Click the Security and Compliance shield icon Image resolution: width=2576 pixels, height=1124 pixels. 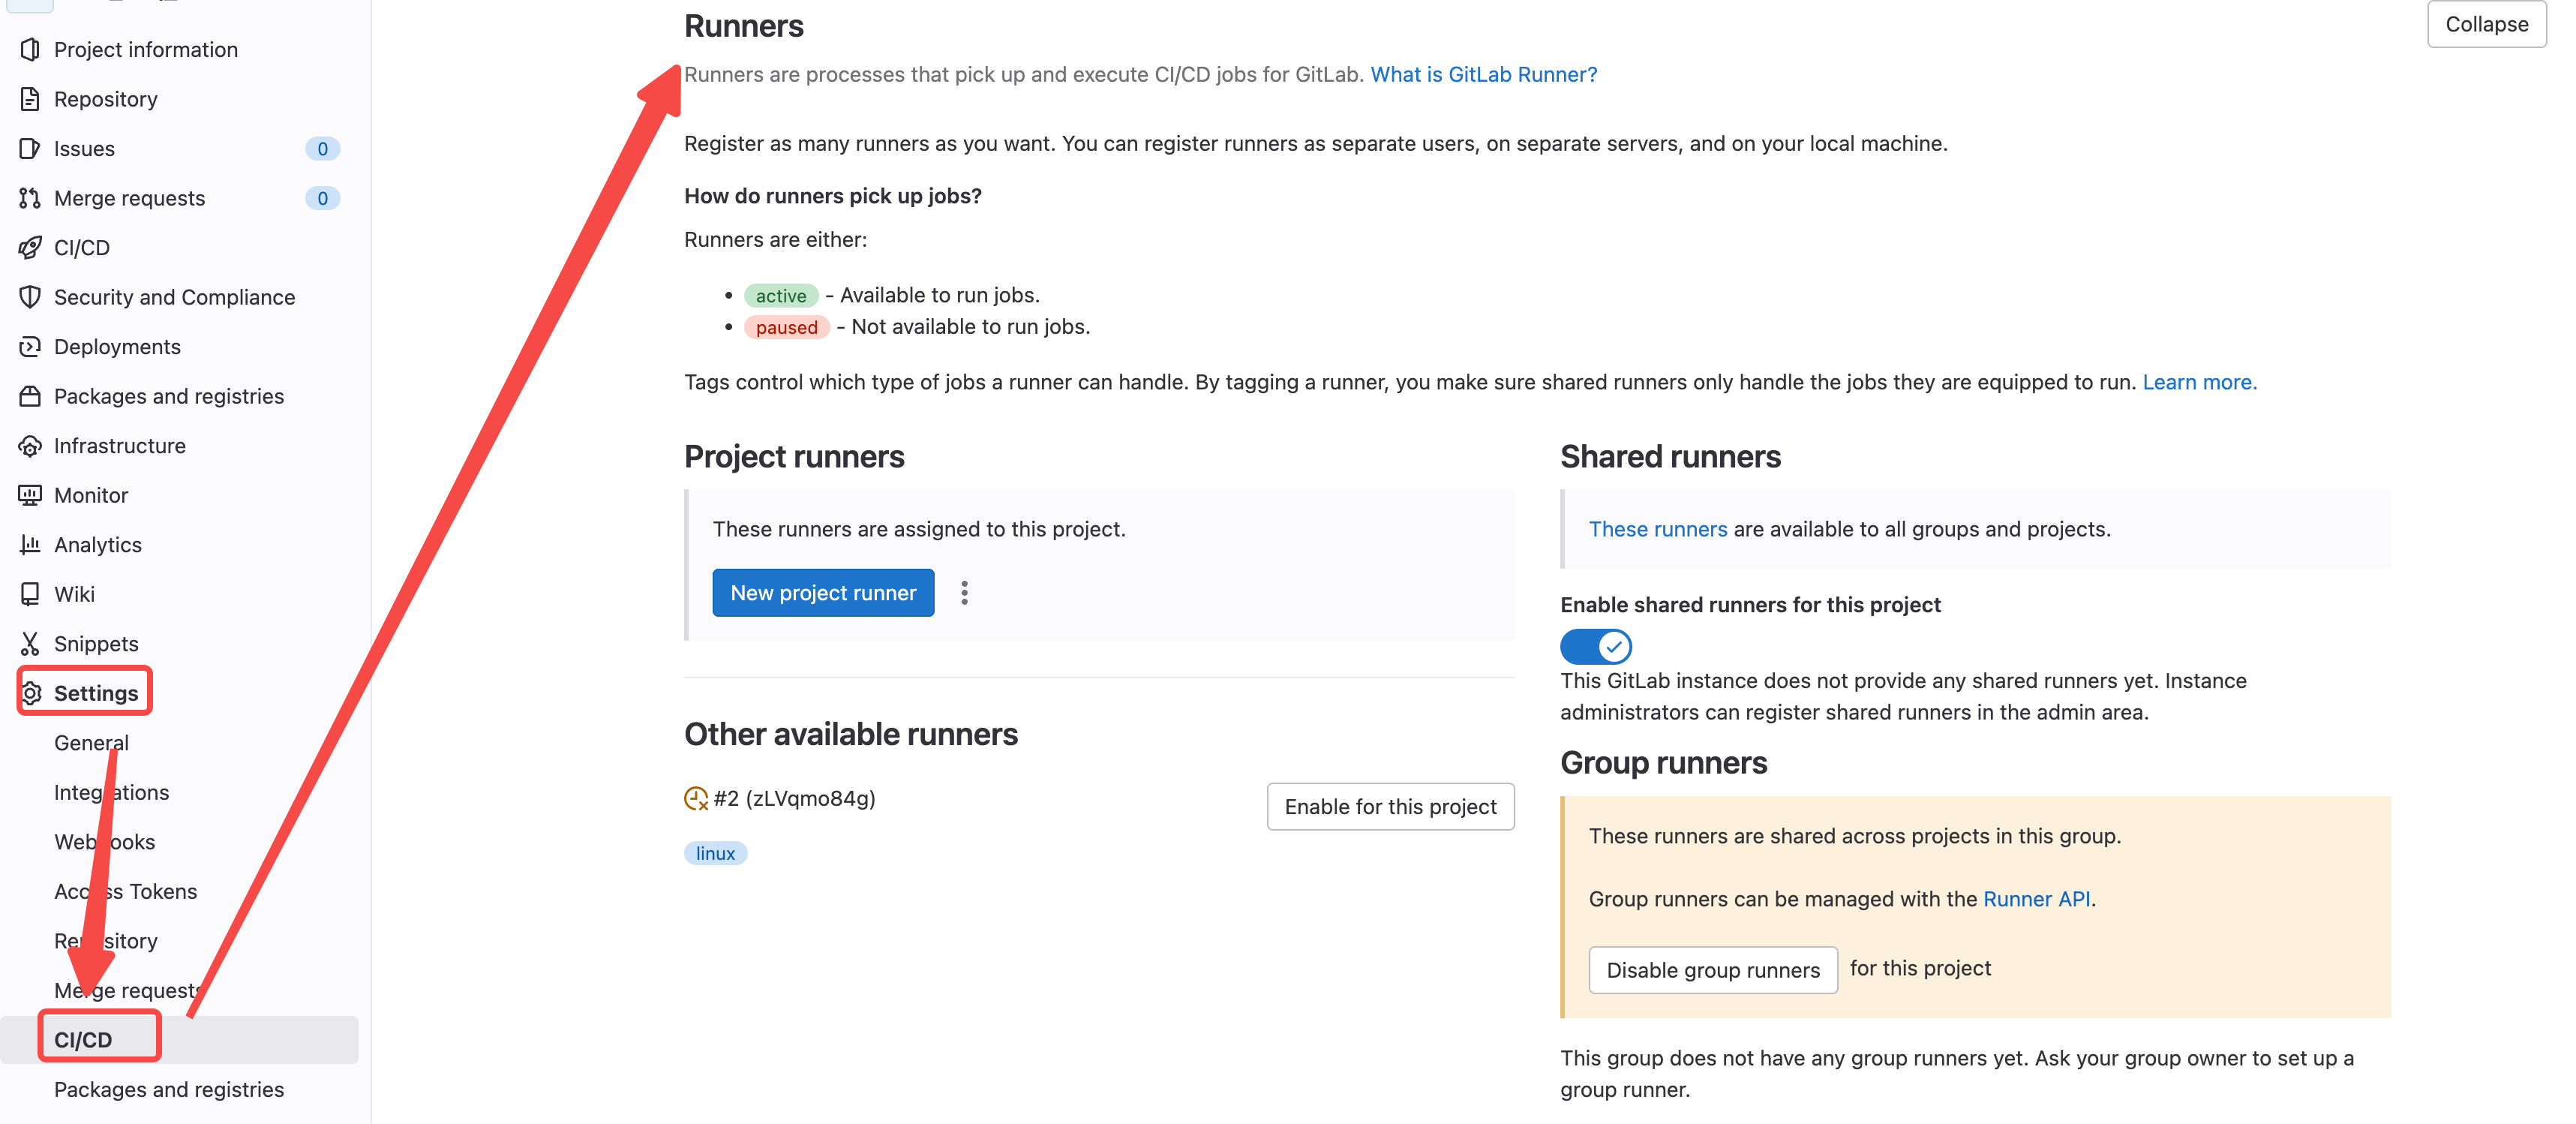click(30, 297)
